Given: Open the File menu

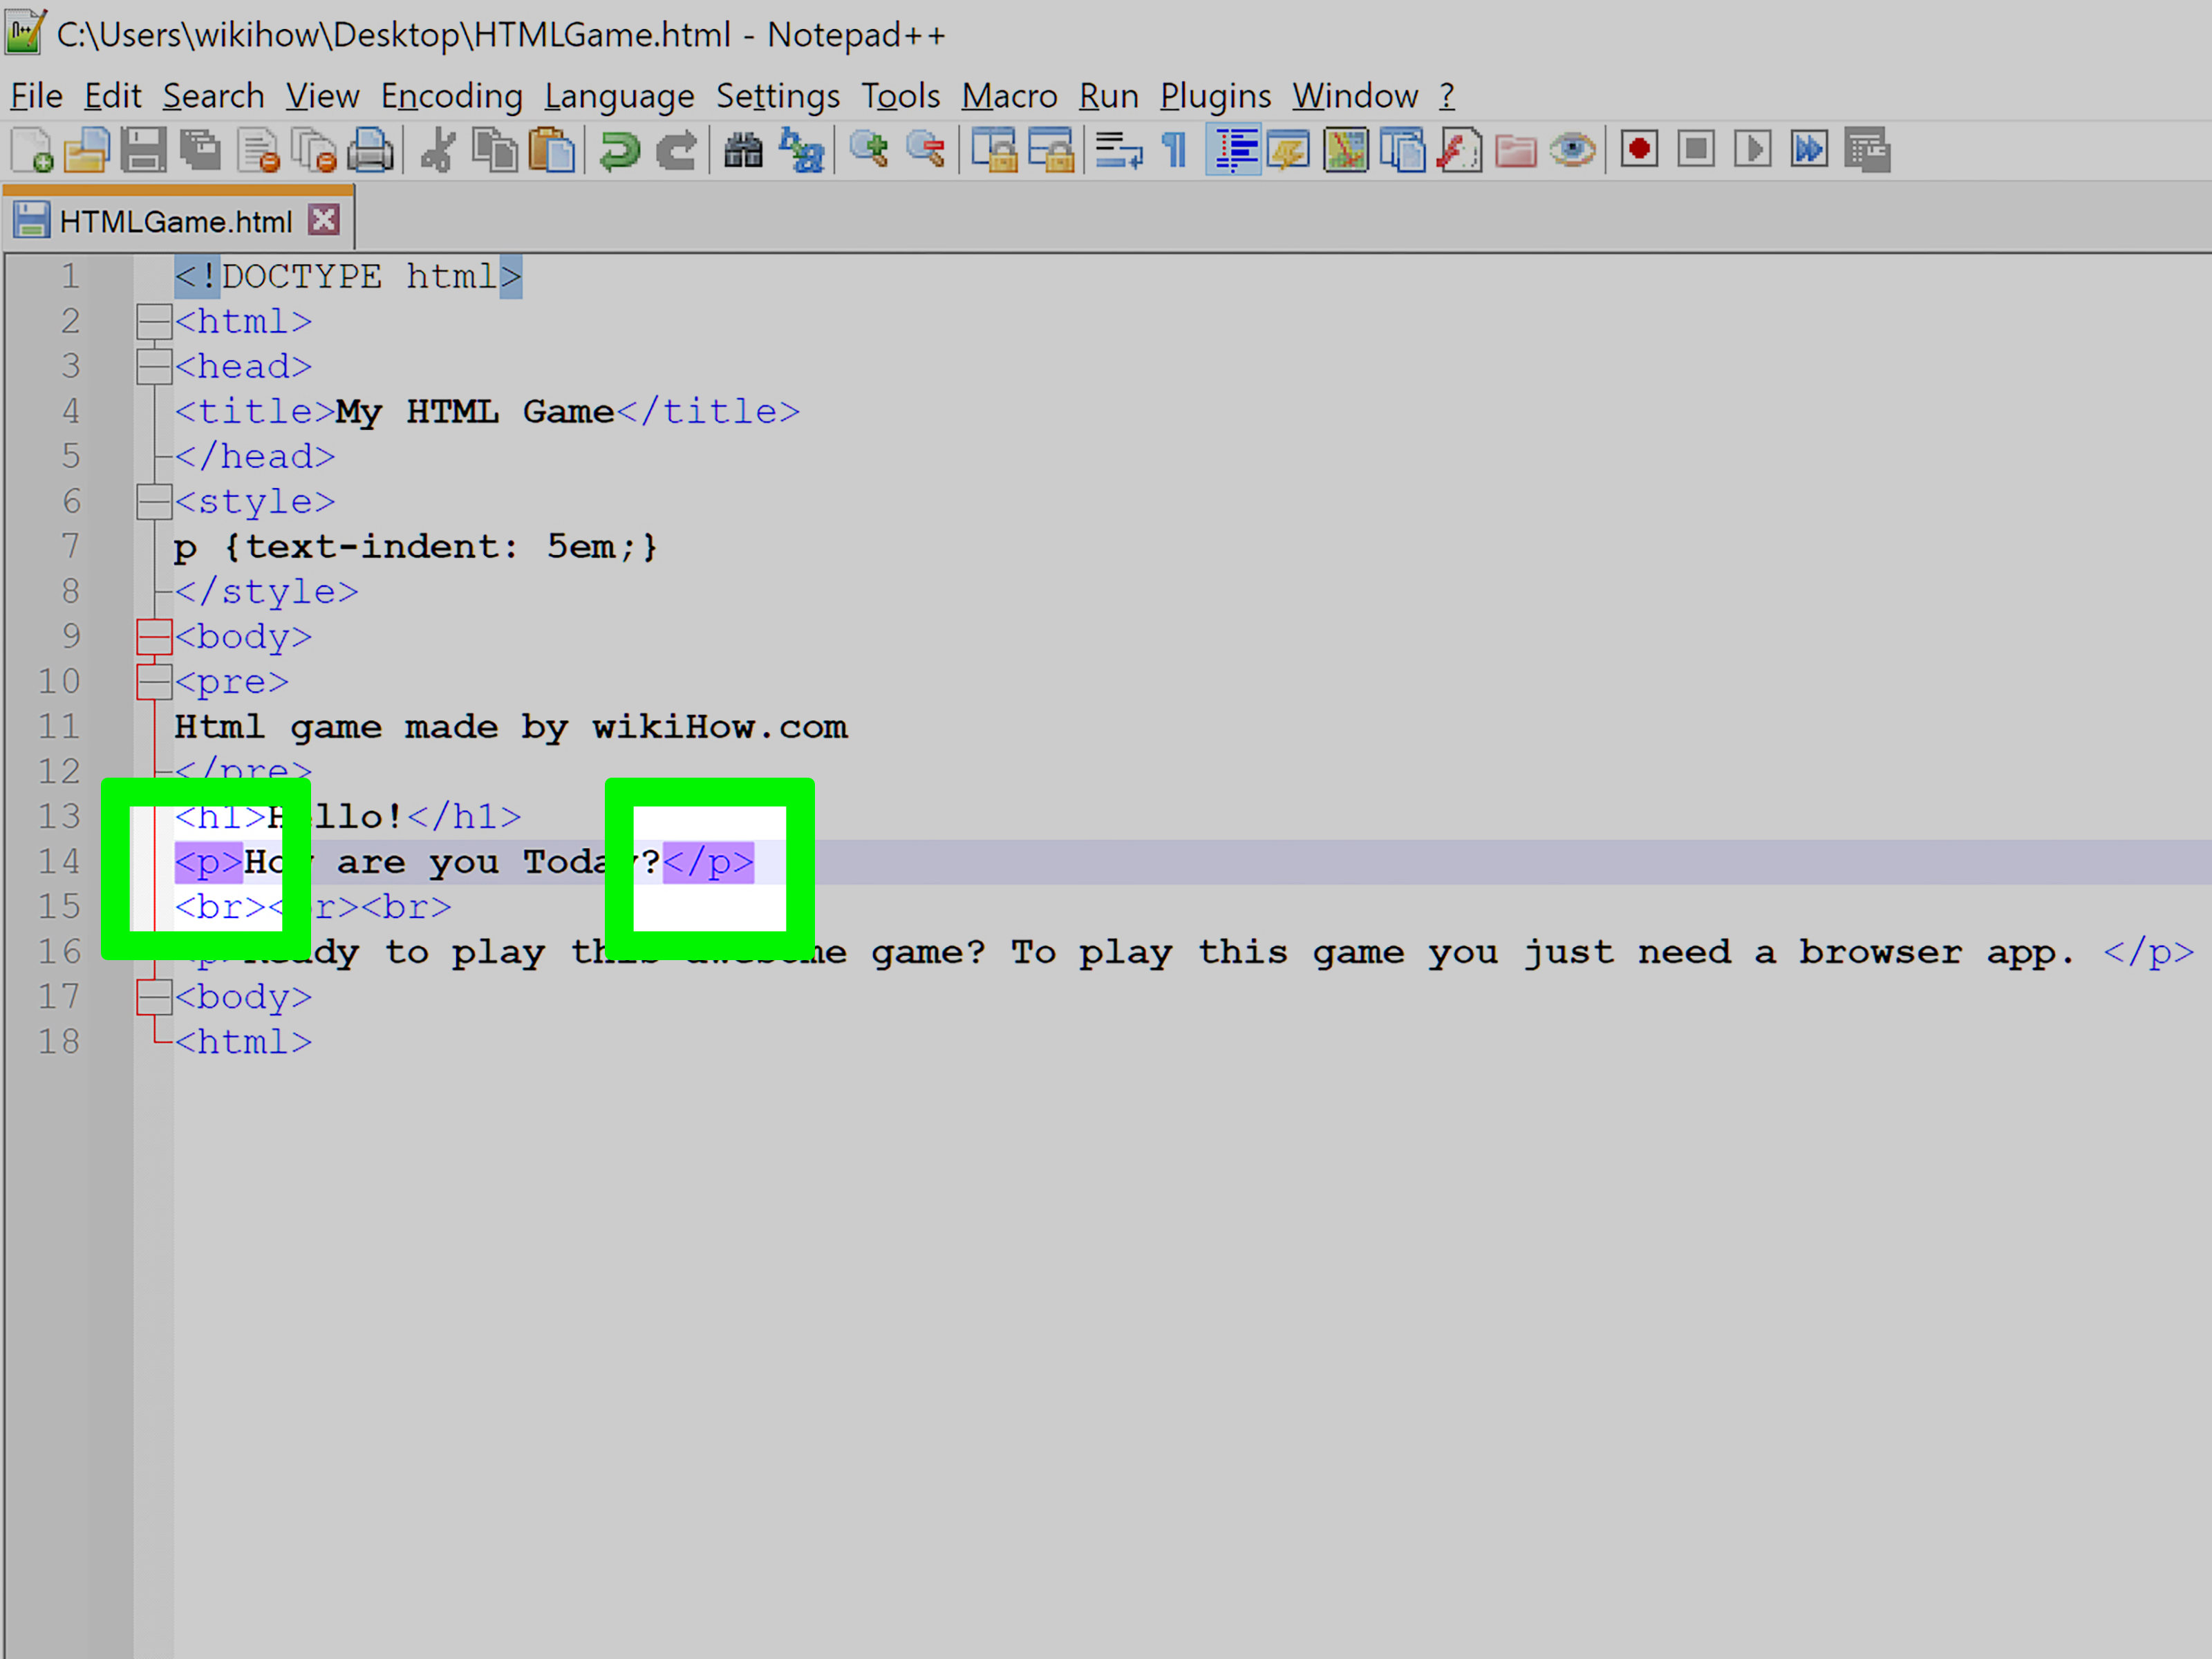Looking at the screenshot, I should pos(37,96).
